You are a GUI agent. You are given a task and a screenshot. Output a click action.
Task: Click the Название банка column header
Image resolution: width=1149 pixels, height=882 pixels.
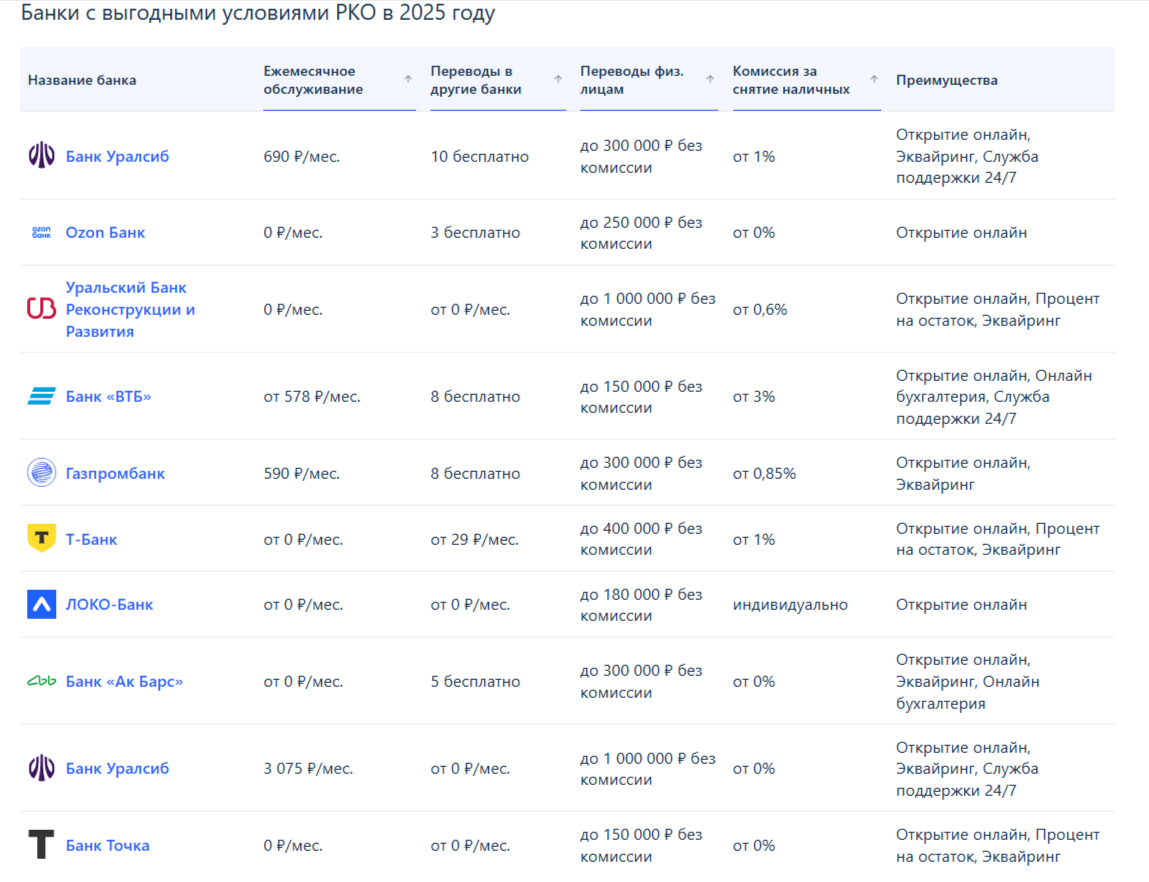82,80
